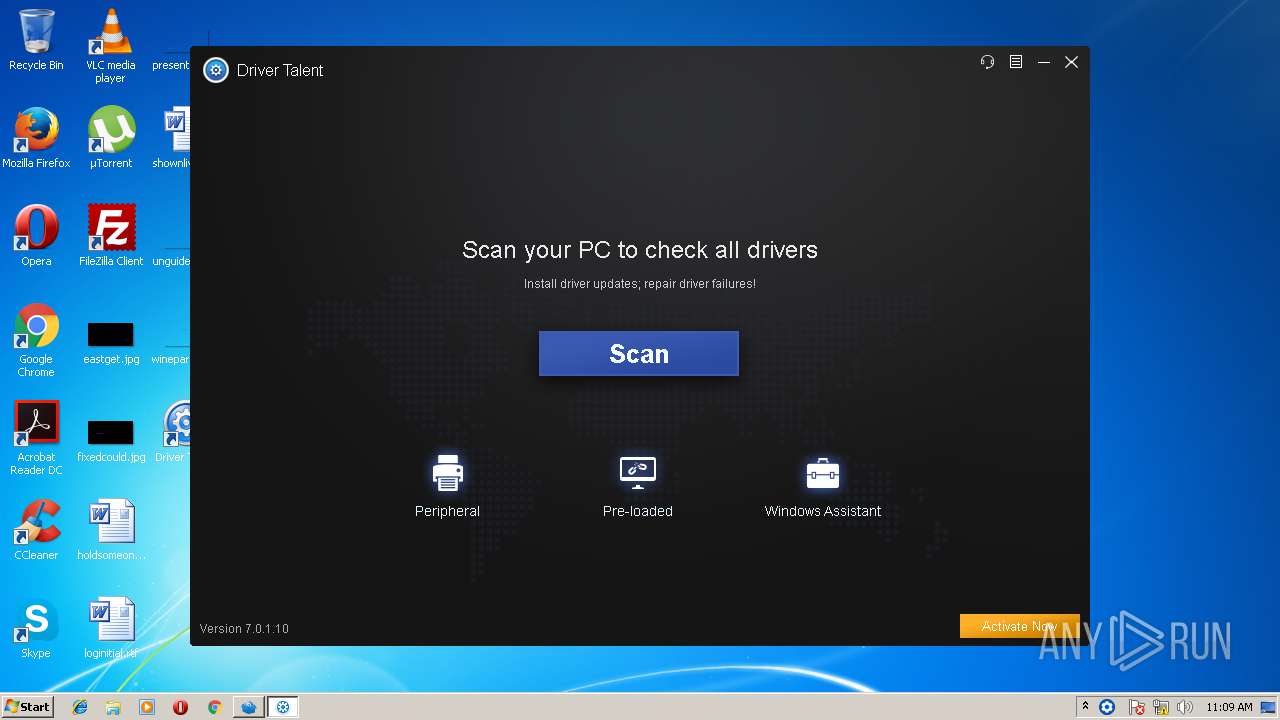Image resolution: width=1280 pixels, height=720 pixels.
Task: Select fixedcould.jpg file on desktop
Action: pos(111,440)
